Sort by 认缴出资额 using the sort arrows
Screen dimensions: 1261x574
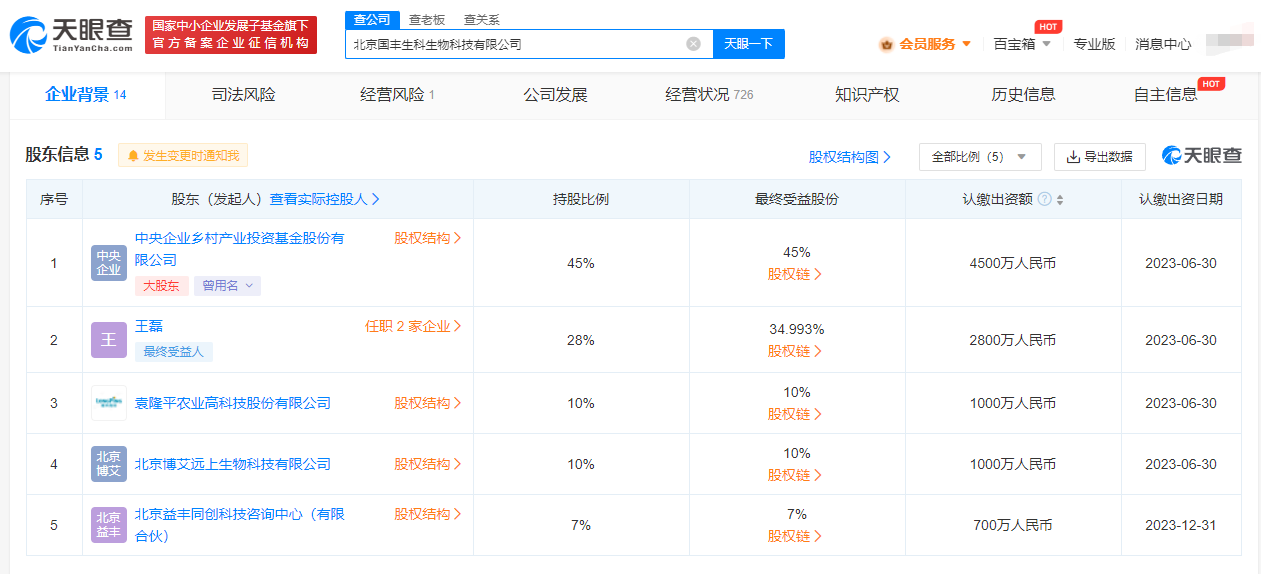[x=1060, y=200]
